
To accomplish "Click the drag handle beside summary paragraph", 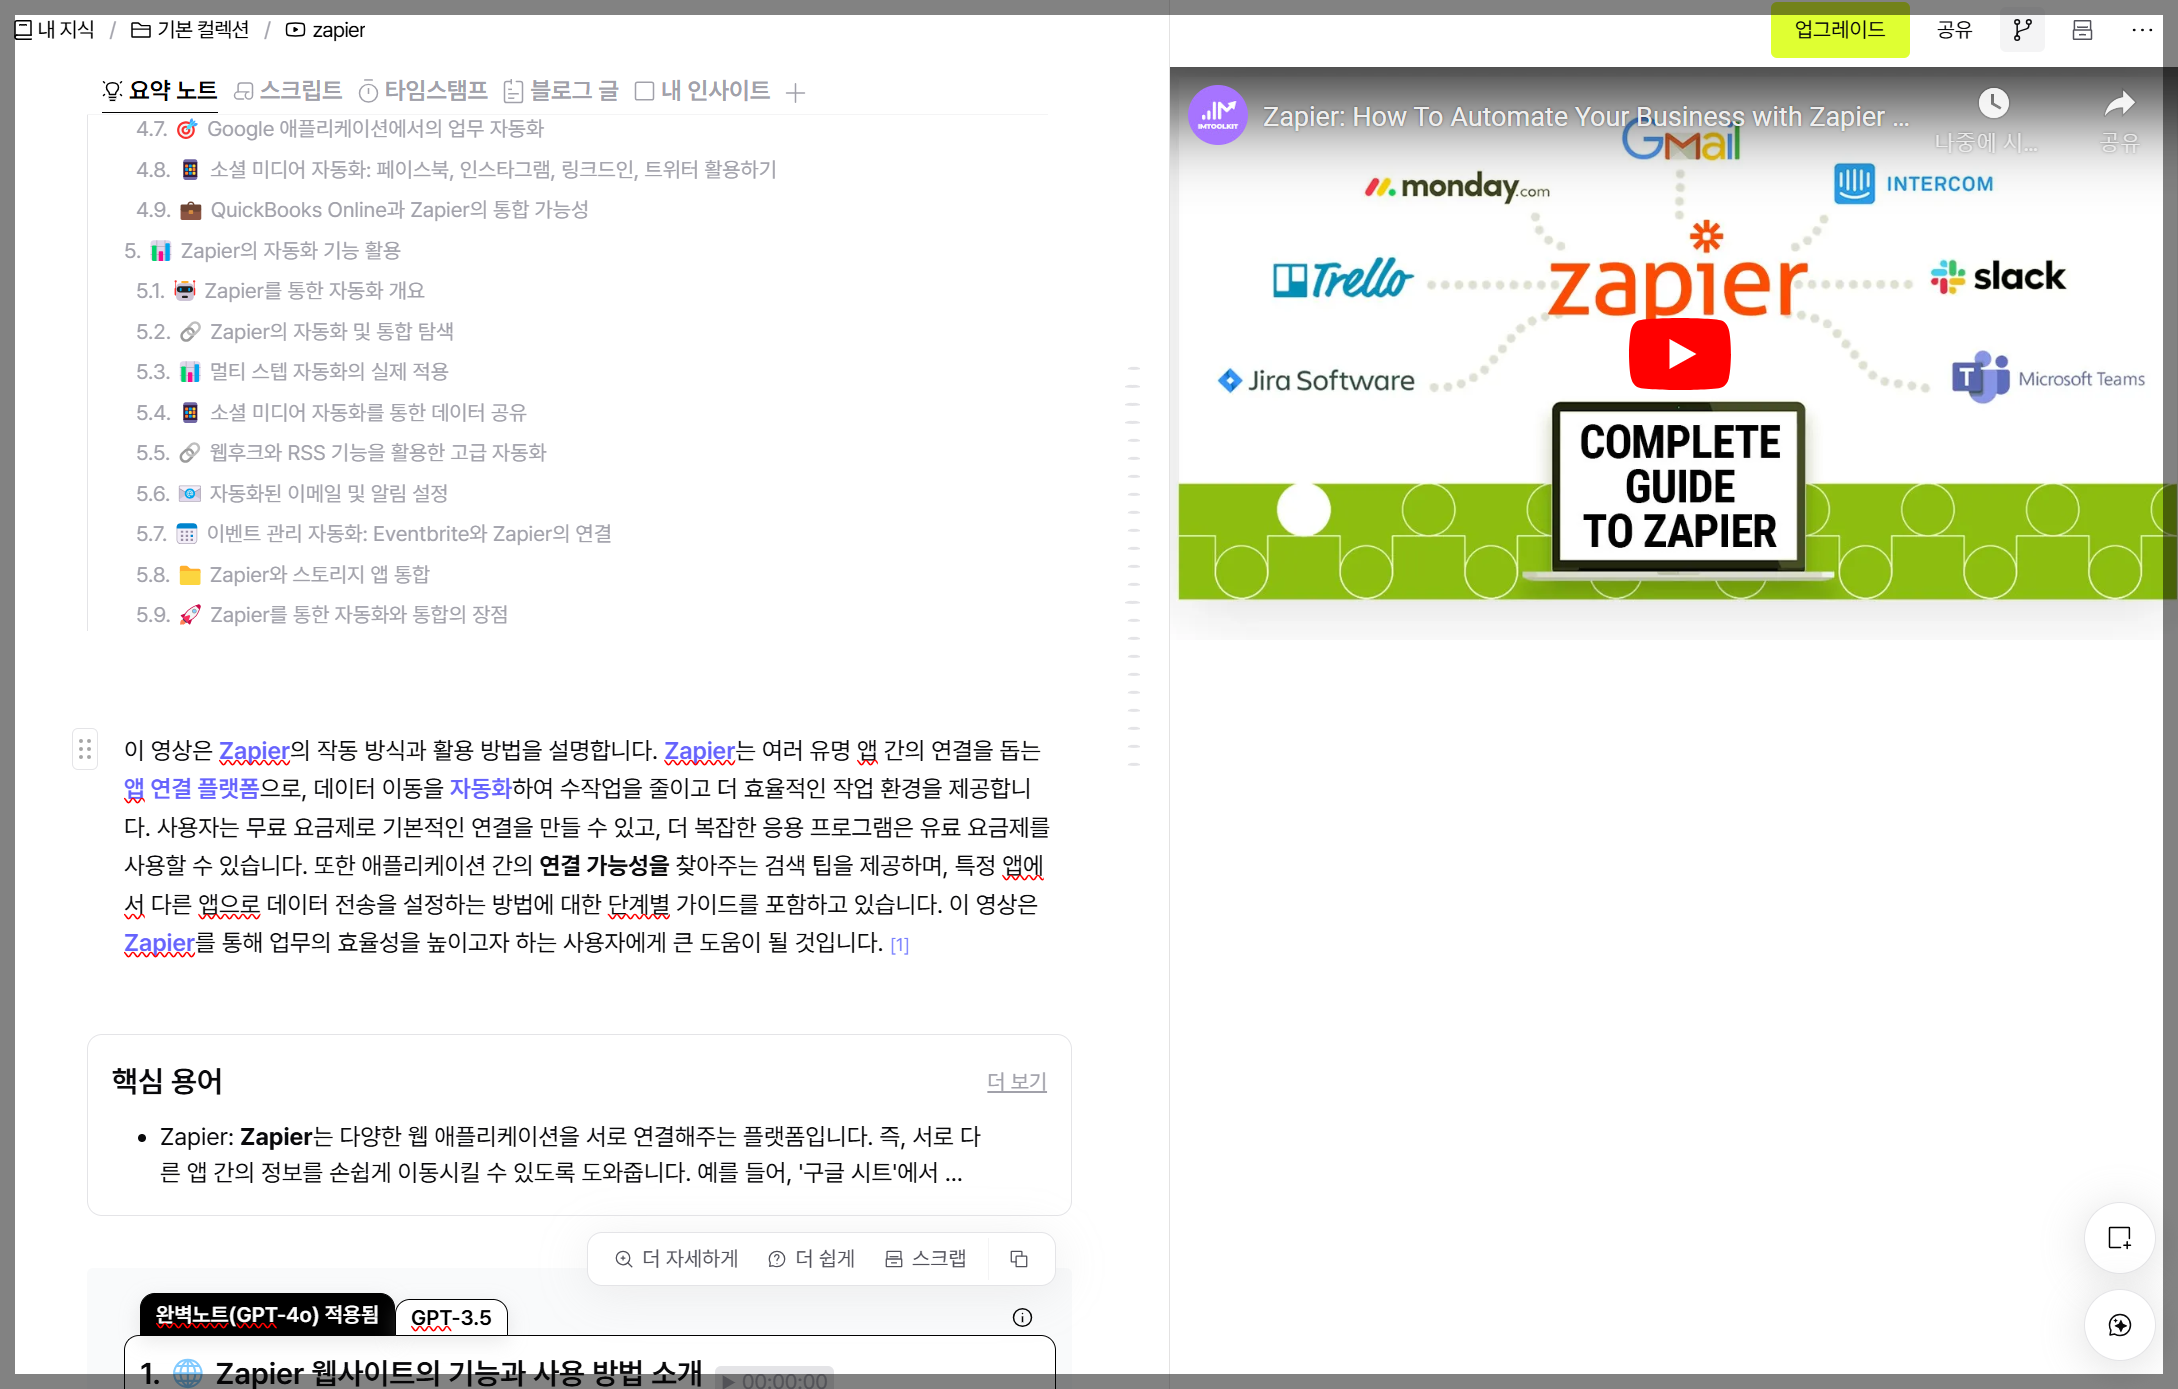I will coord(85,749).
